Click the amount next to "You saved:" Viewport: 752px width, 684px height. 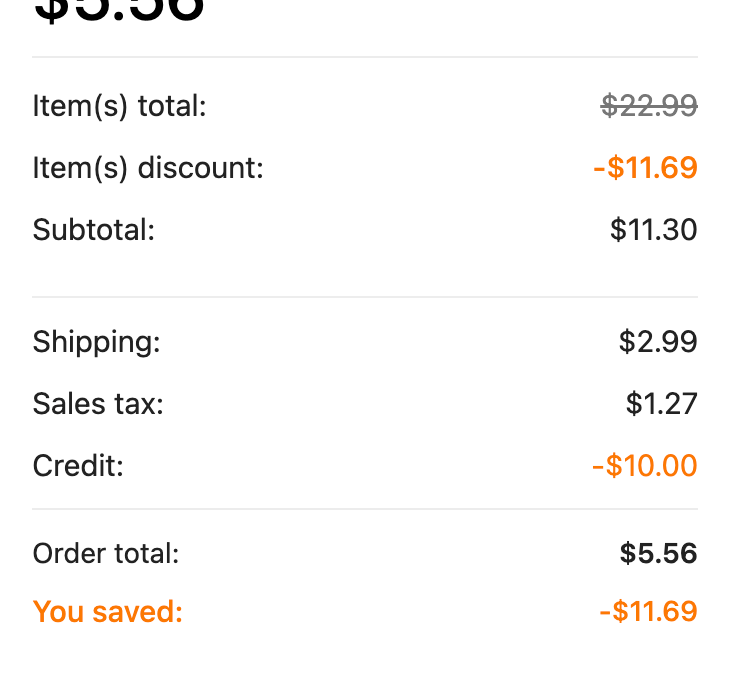tap(648, 611)
